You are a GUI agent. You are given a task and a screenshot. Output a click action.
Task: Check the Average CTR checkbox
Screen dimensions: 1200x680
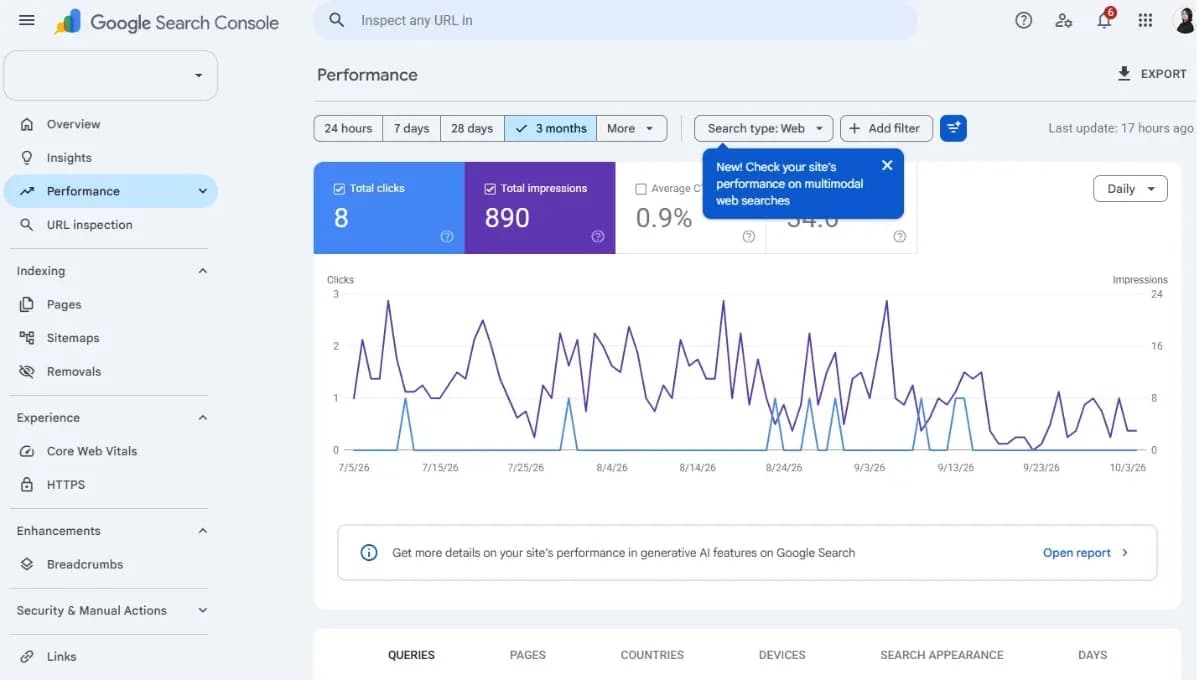click(641, 188)
